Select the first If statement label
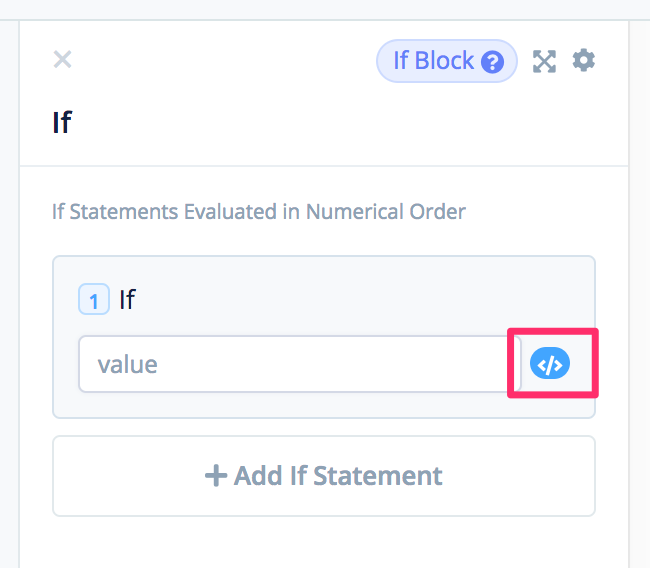This screenshot has height=568, width=650. tap(127, 300)
